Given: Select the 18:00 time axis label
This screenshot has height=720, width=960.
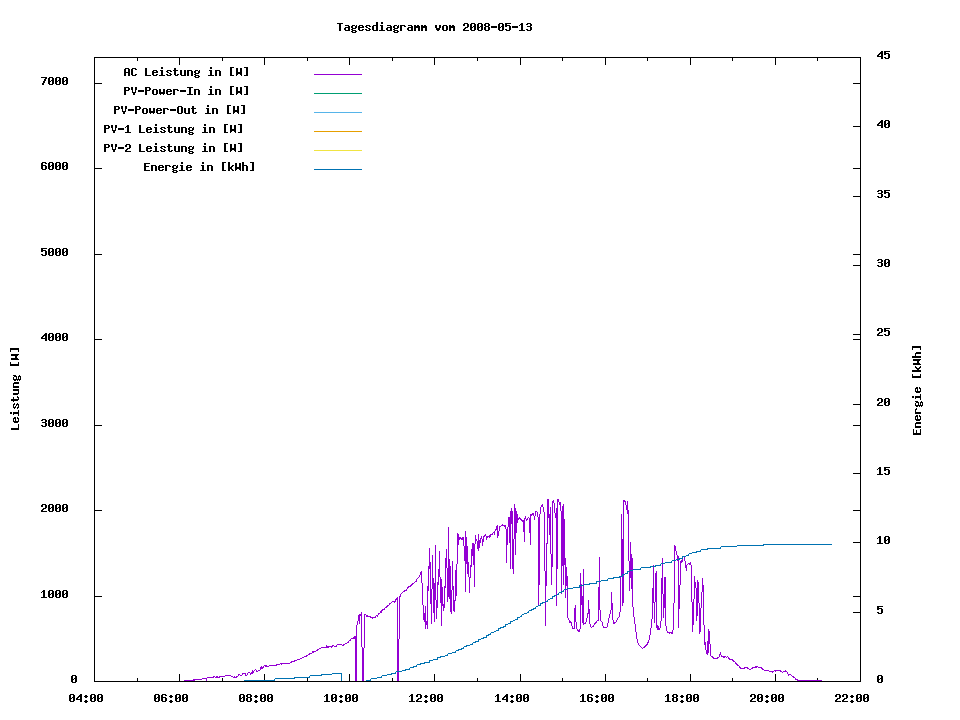Looking at the screenshot, I should coord(681,698).
